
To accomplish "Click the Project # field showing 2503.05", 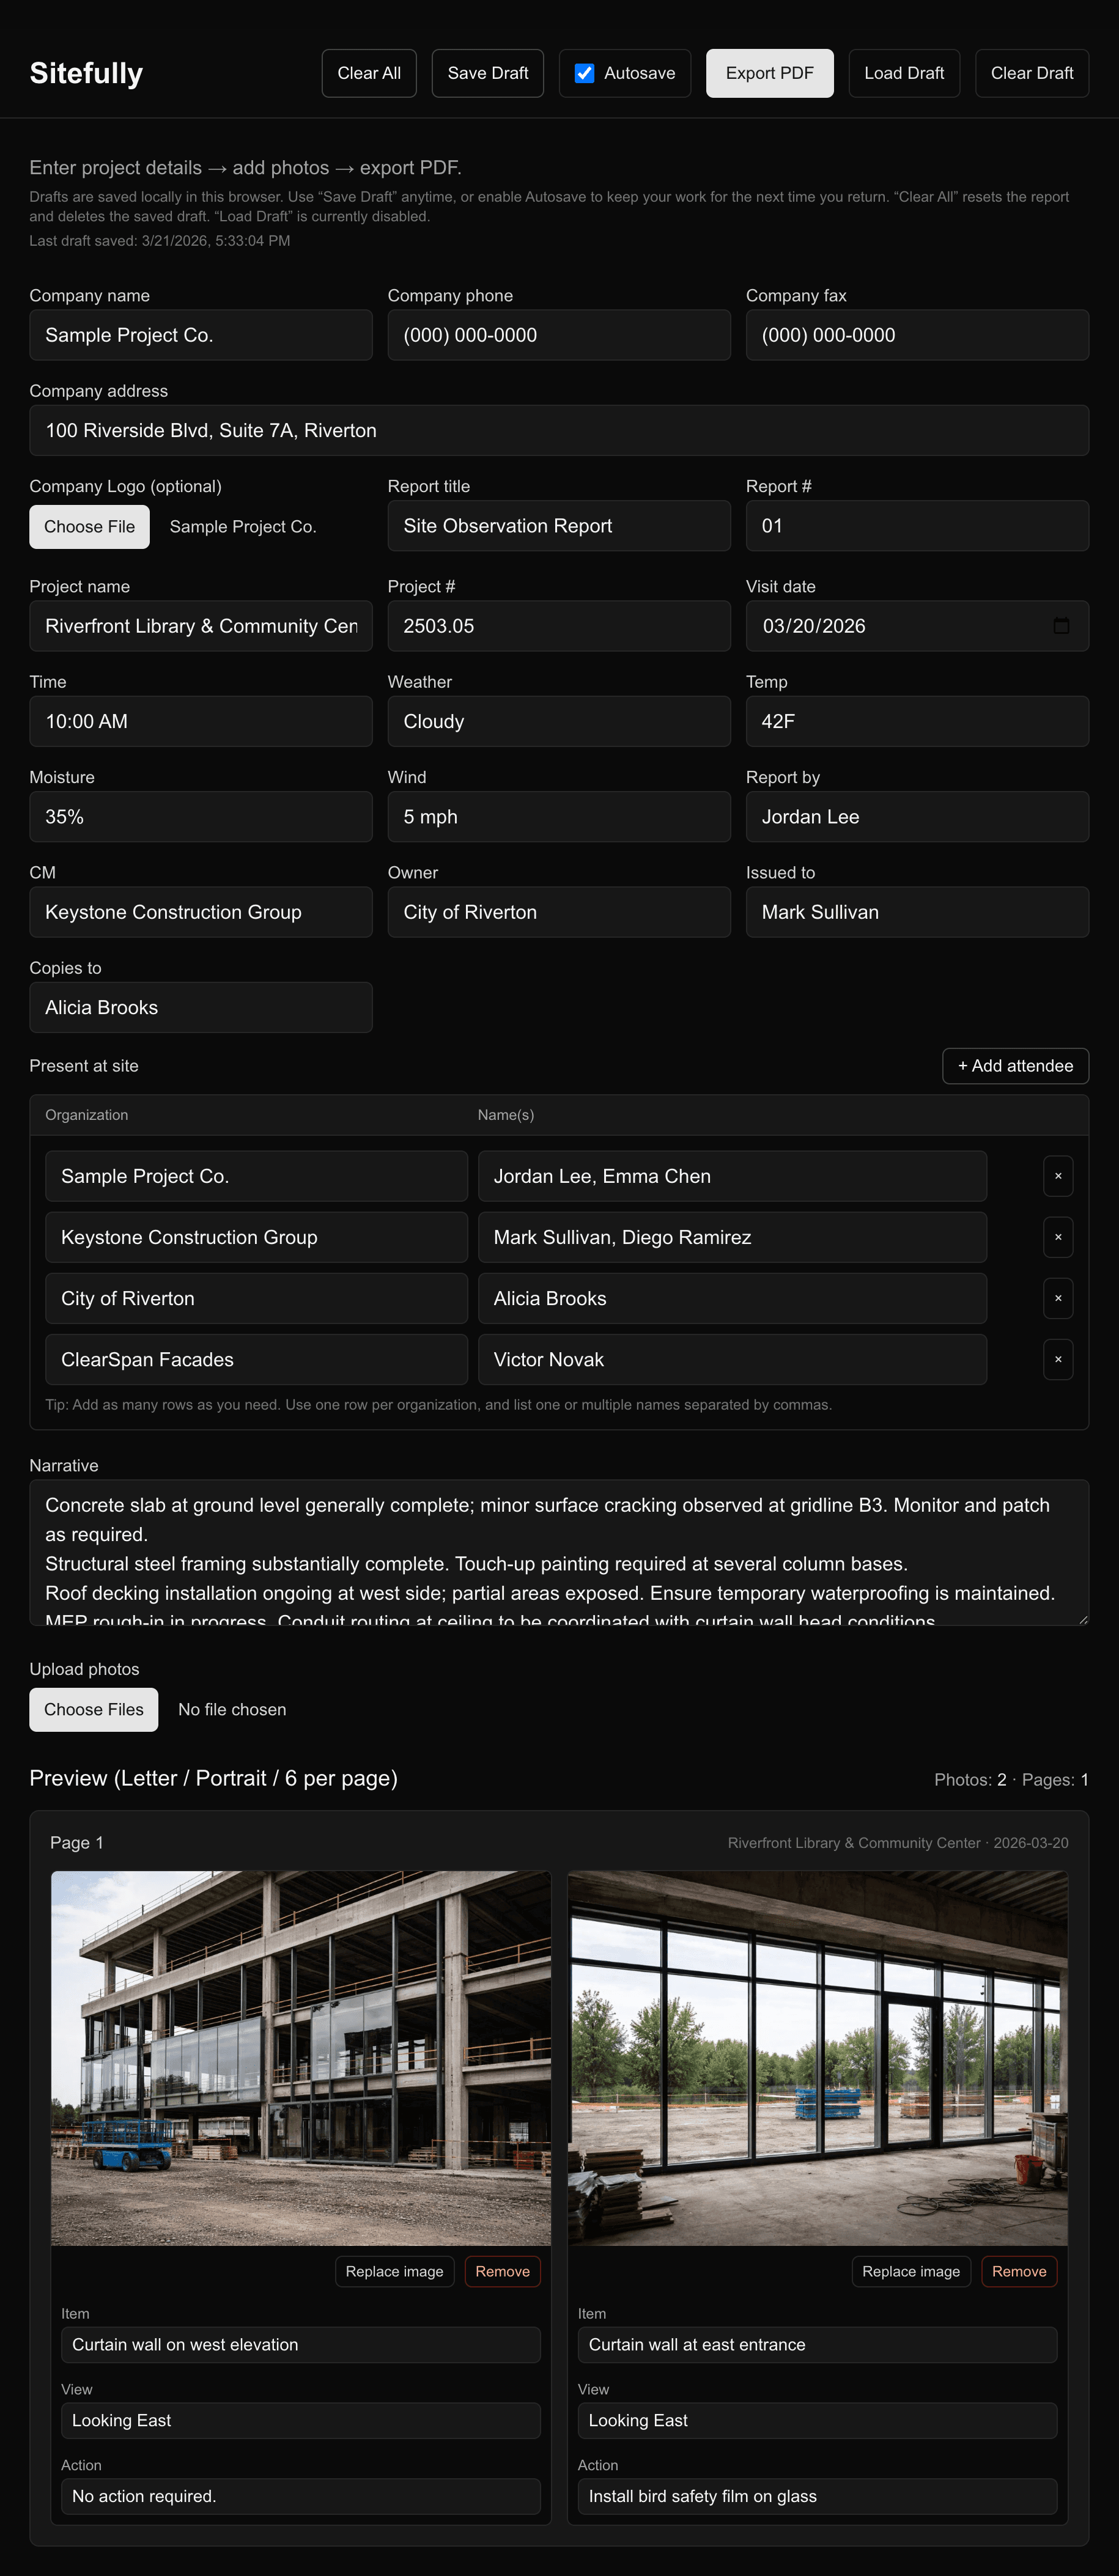I will [x=559, y=626].
